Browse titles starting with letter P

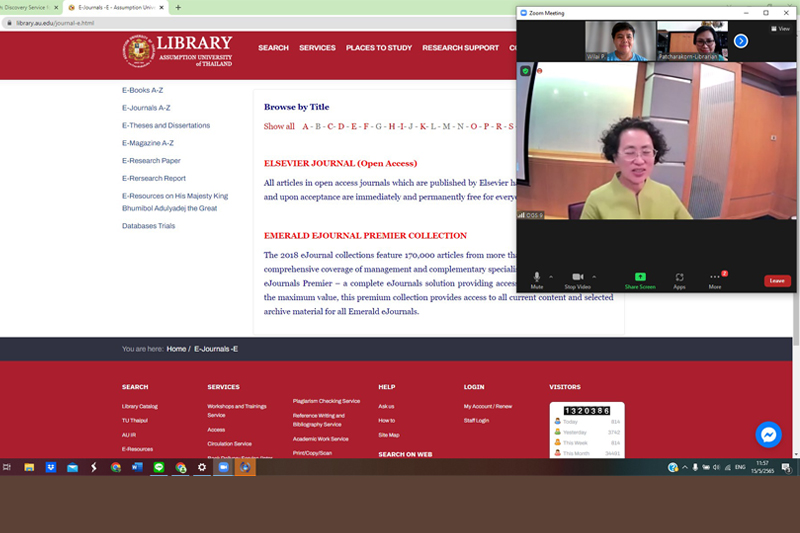486,126
